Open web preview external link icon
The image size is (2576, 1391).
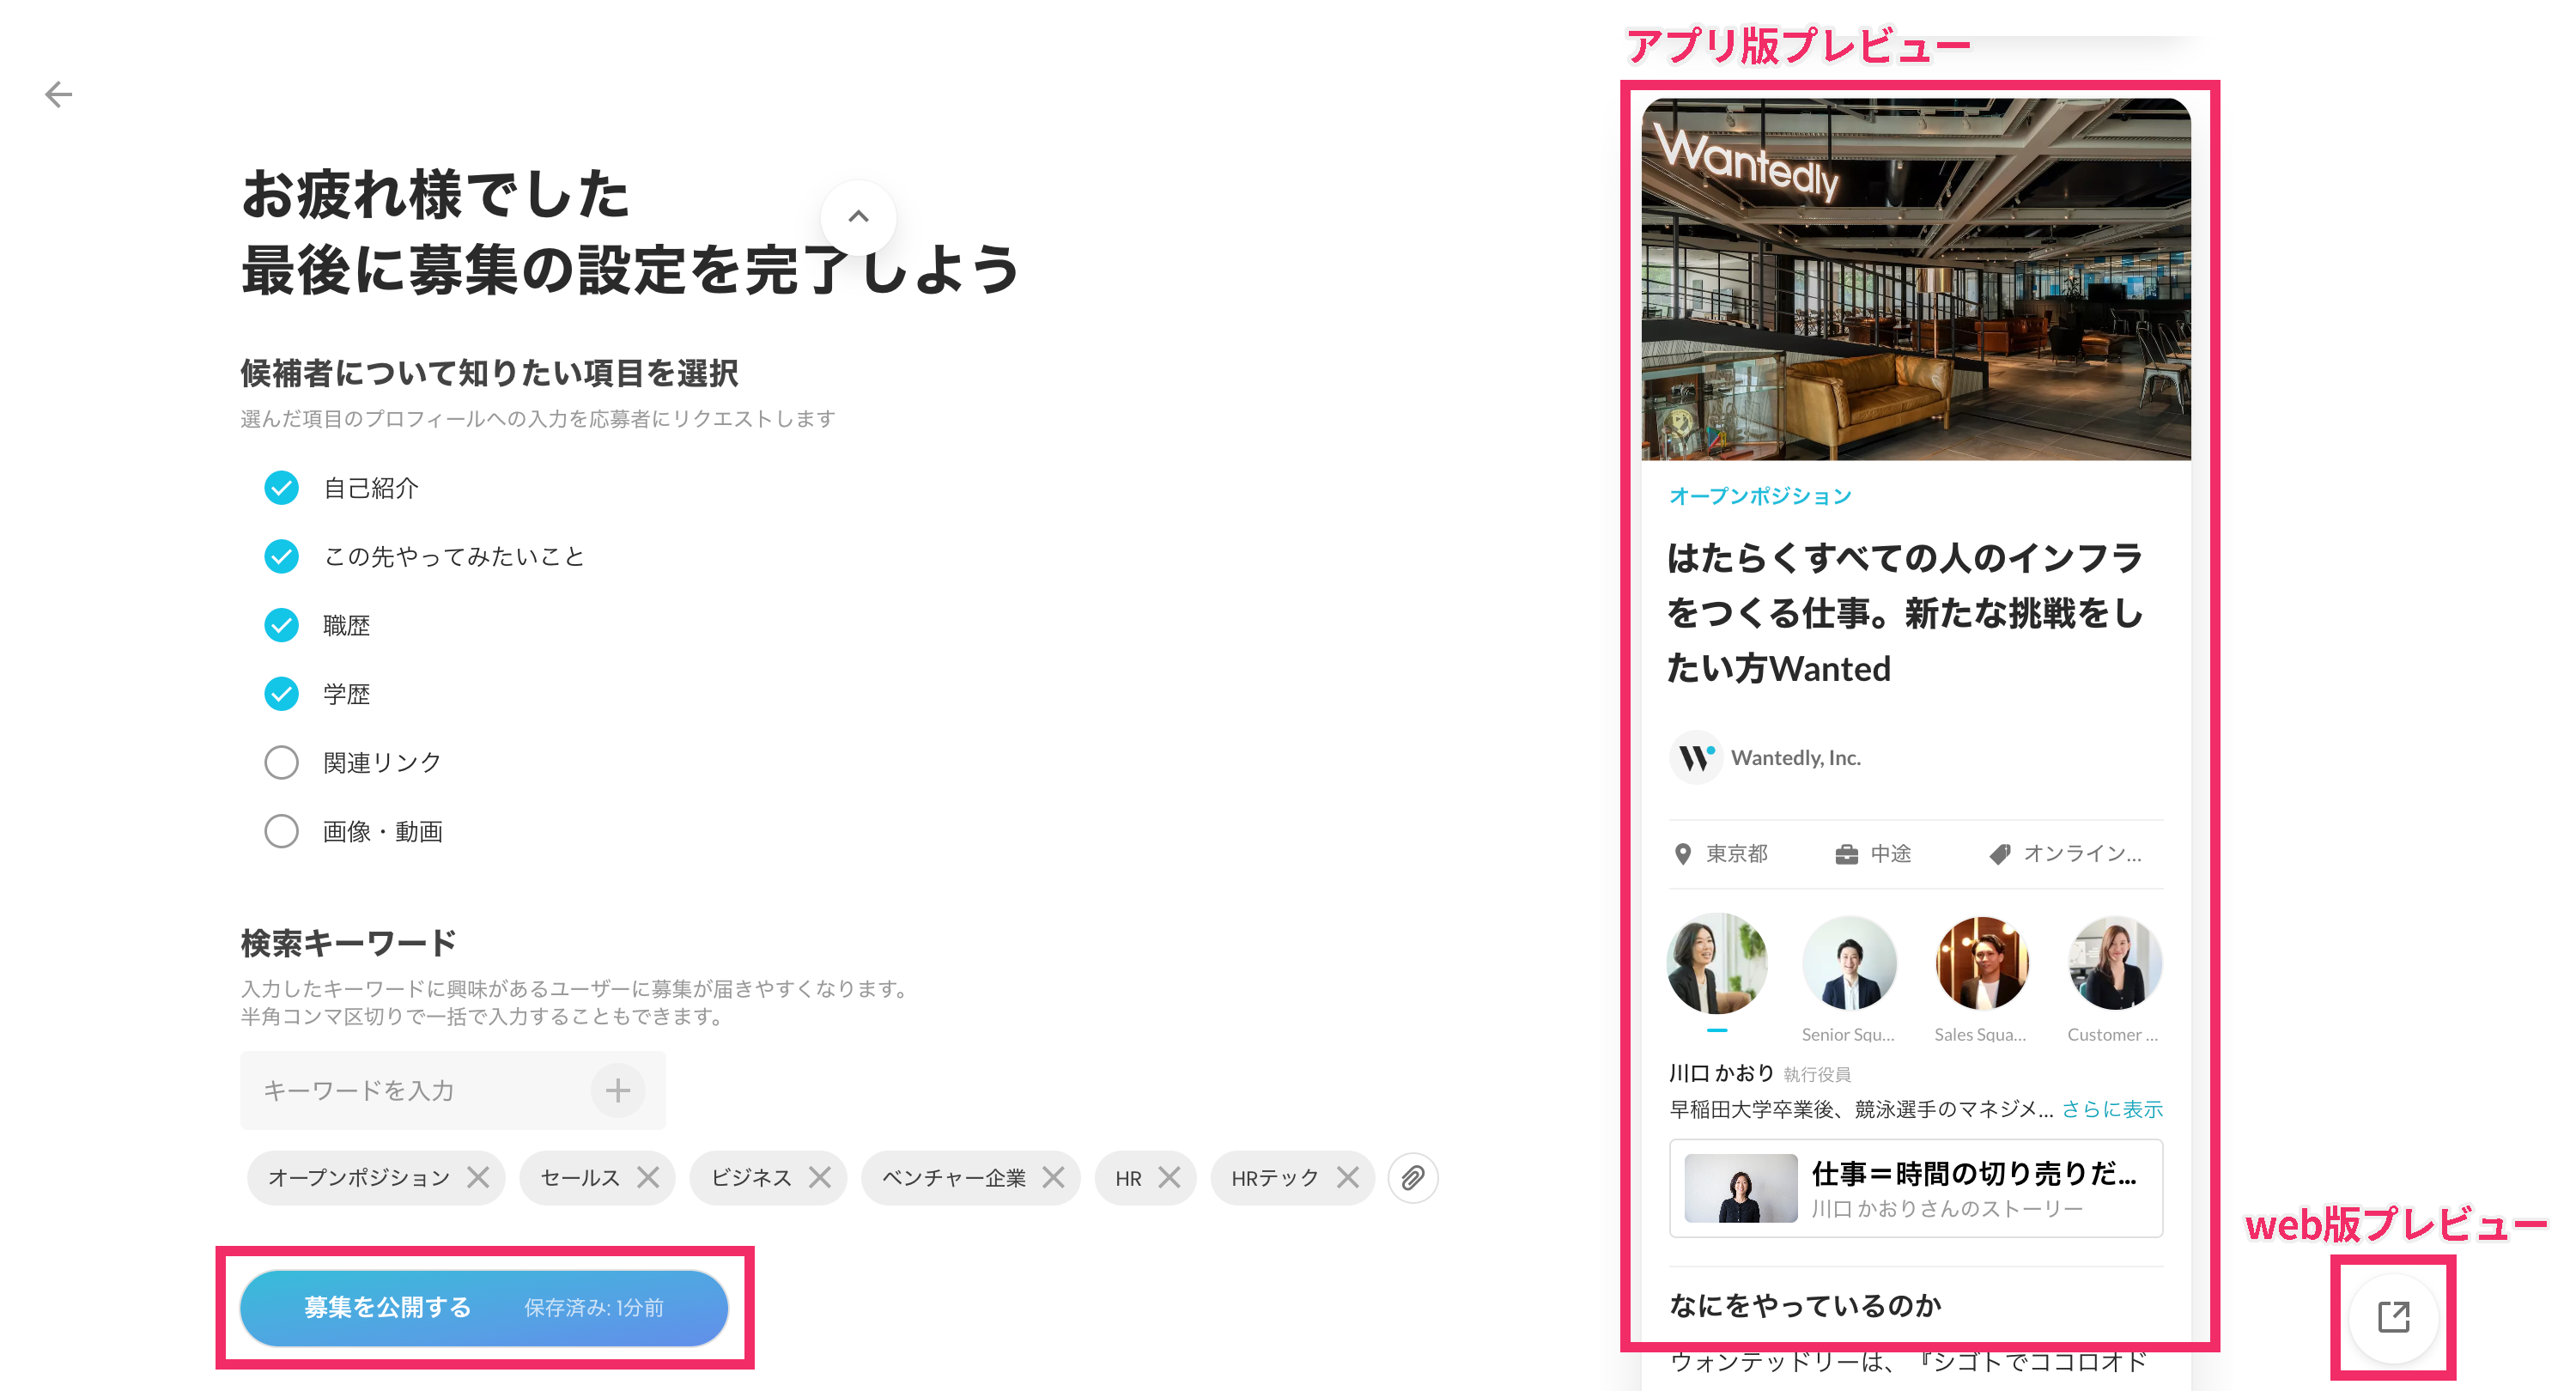click(x=2393, y=1316)
